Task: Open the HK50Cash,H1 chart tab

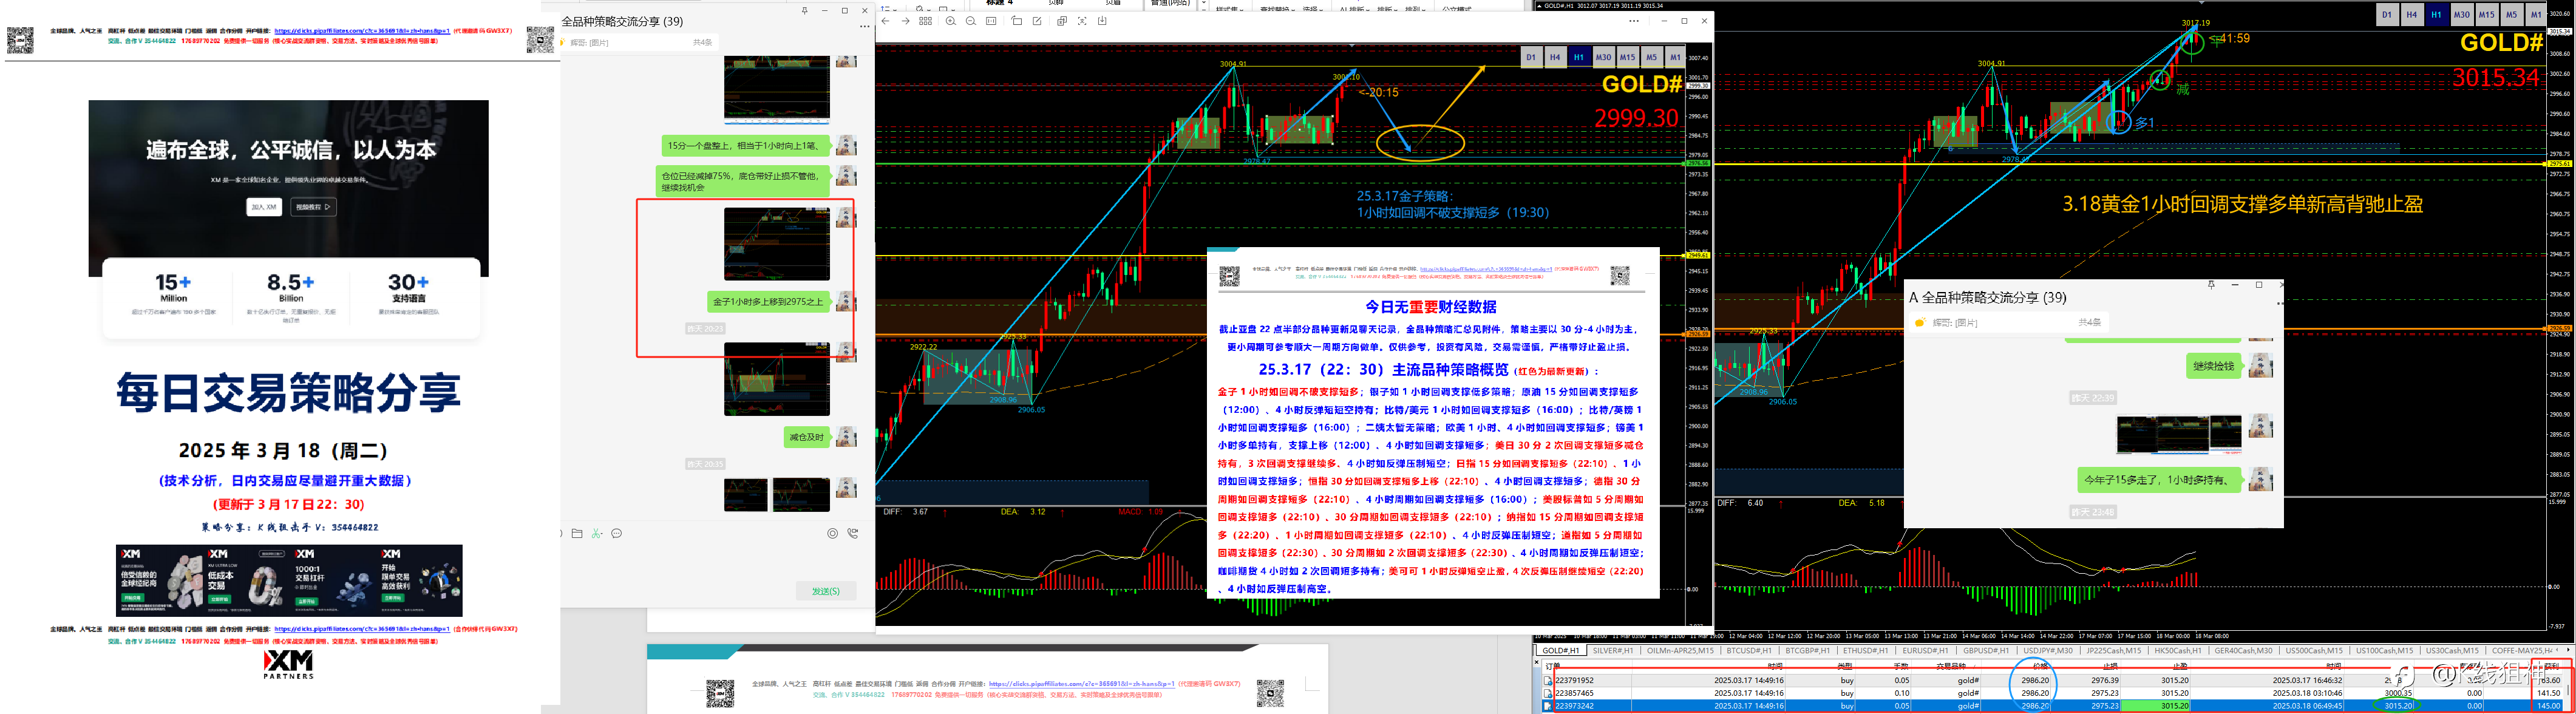Action: 2178,650
